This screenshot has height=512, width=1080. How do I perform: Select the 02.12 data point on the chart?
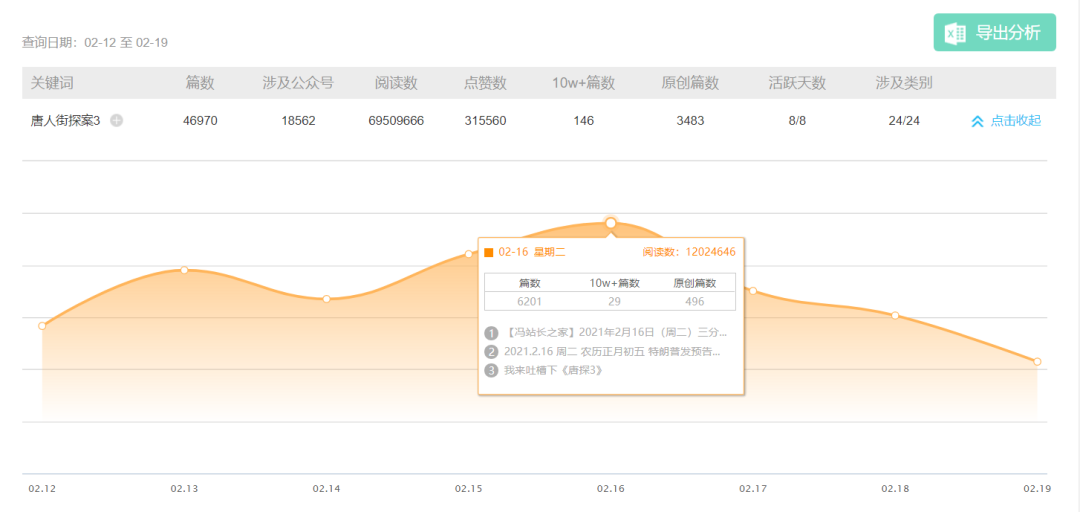(x=42, y=325)
